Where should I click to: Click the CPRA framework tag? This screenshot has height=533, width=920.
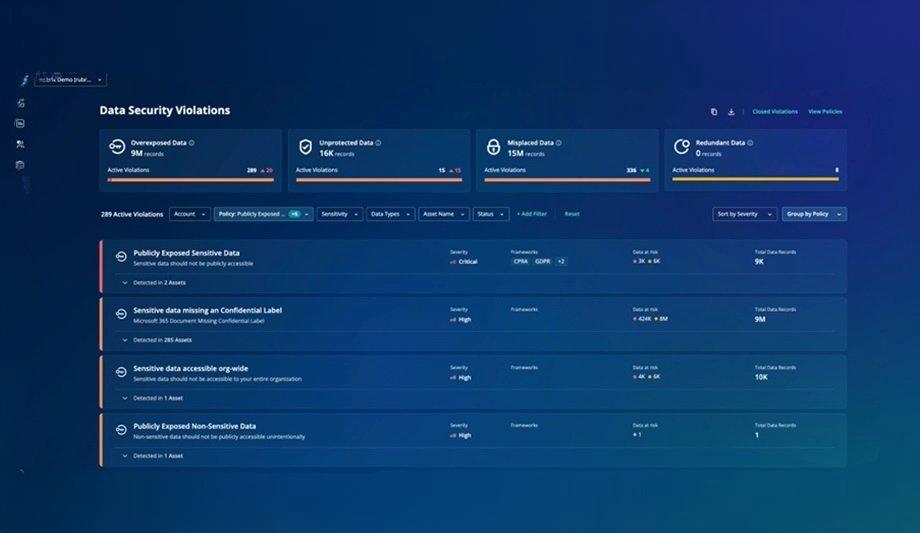pos(521,262)
